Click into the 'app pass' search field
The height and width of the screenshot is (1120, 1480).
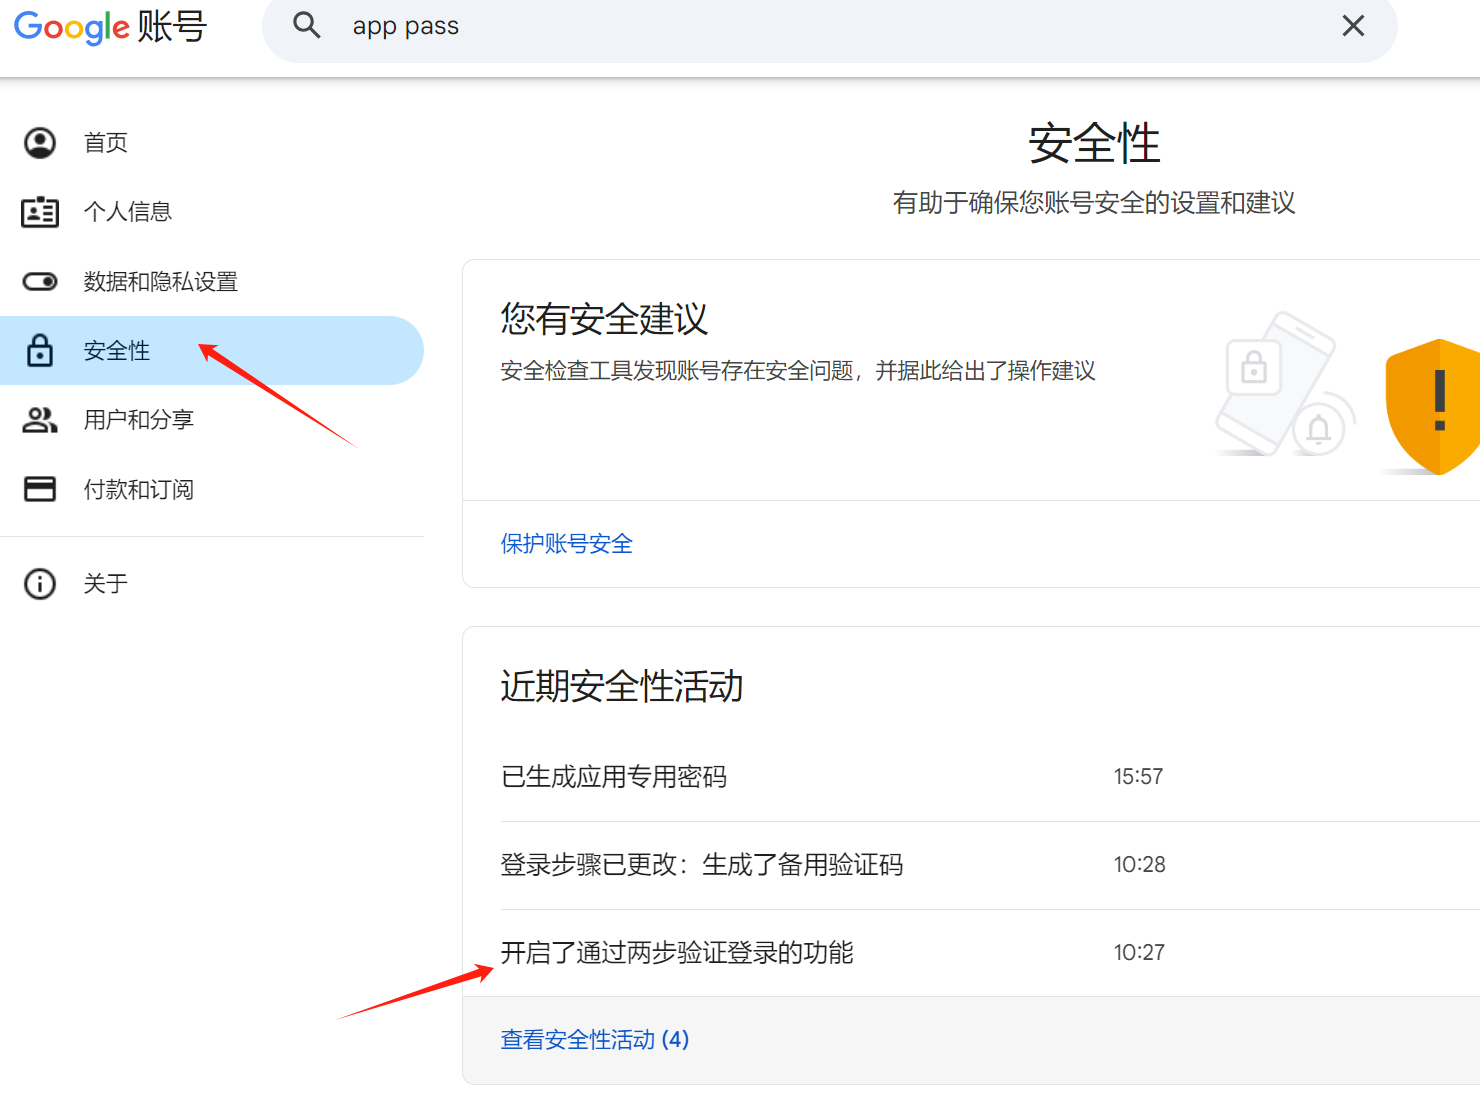(x=830, y=27)
